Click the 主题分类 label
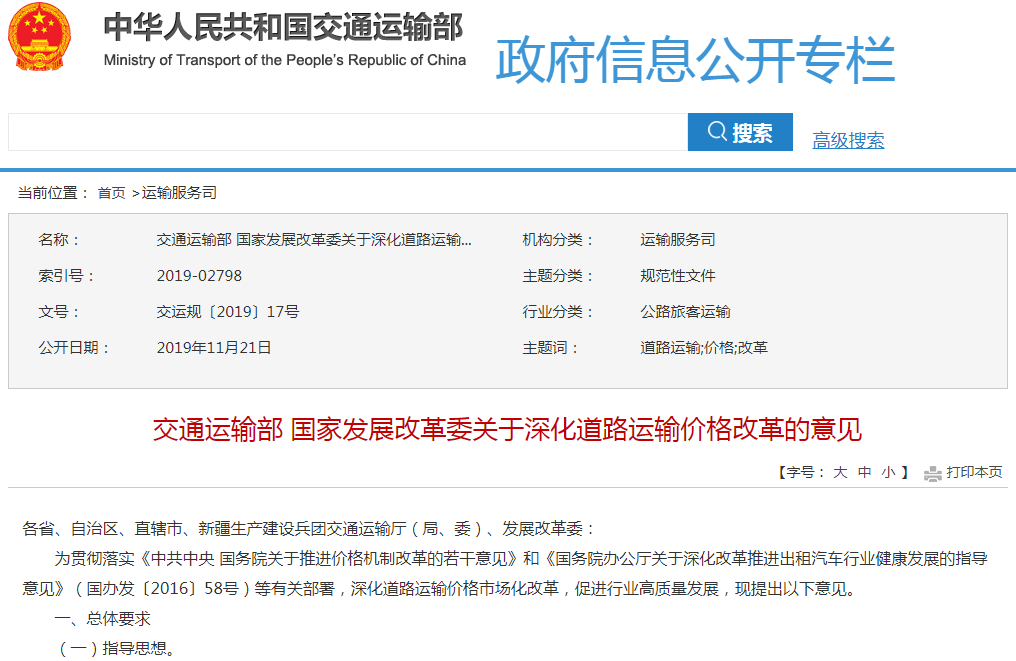 click(x=558, y=276)
